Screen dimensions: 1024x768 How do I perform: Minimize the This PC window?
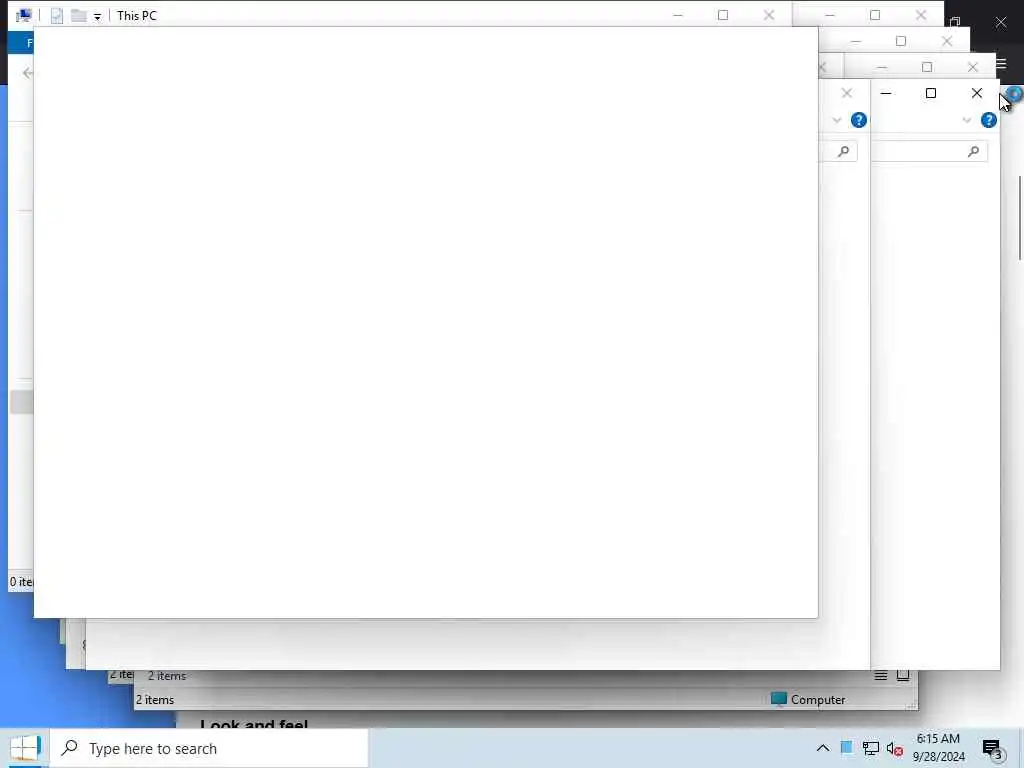[678, 15]
